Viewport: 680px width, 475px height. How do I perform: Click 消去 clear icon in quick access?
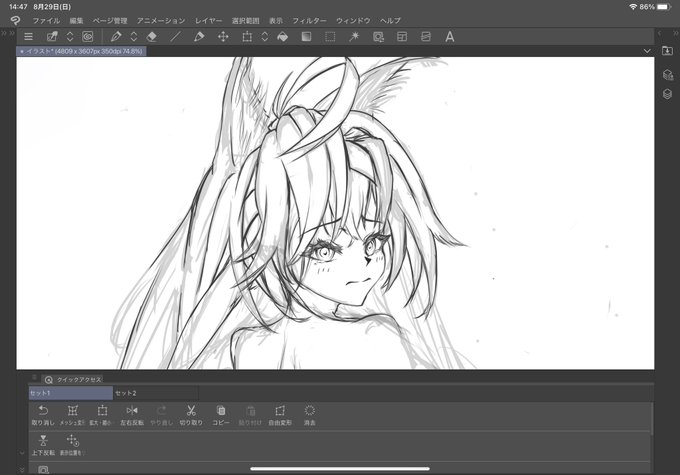[x=310, y=415]
